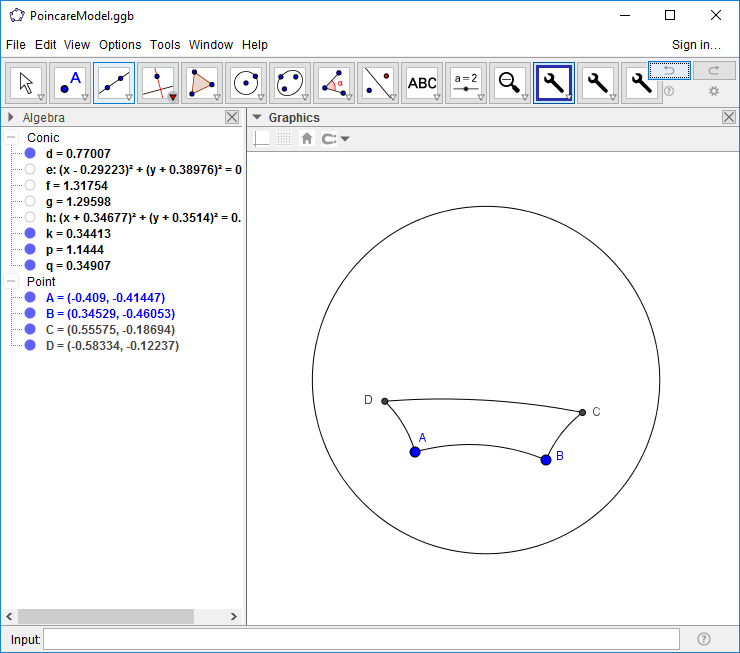The height and width of the screenshot is (653, 740).
Task: Open the Tools menu
Action: pos(165,45)
